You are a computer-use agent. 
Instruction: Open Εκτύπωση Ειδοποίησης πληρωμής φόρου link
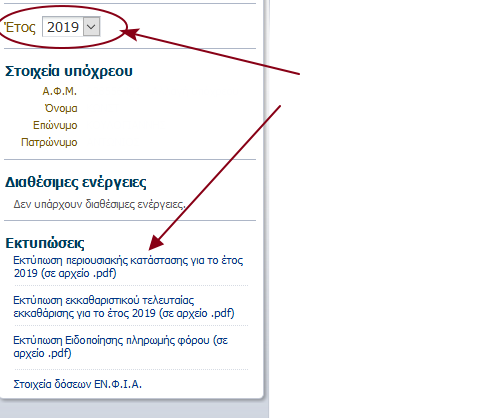pos(120,347)
